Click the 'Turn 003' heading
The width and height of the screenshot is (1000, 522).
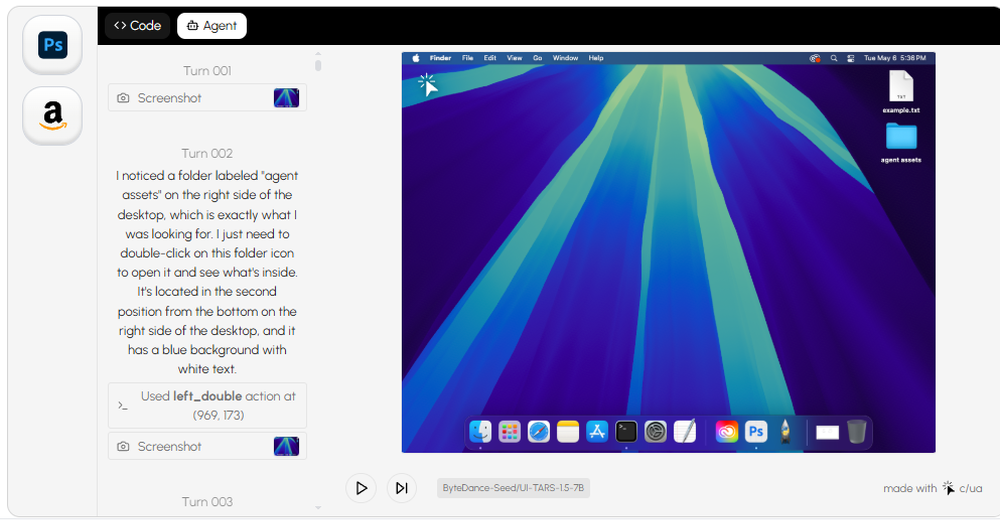[x=207, y=502]
